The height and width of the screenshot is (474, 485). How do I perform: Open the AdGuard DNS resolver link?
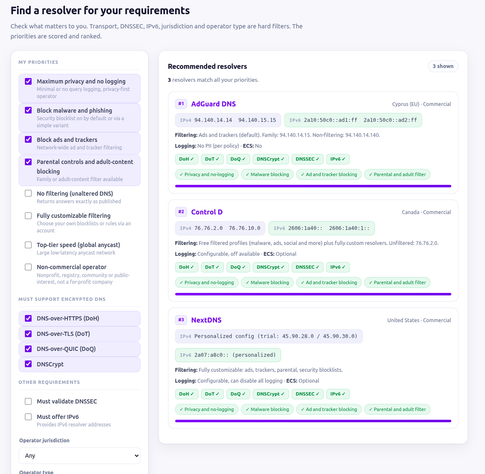pyautogui.click(x=213, y=104)
